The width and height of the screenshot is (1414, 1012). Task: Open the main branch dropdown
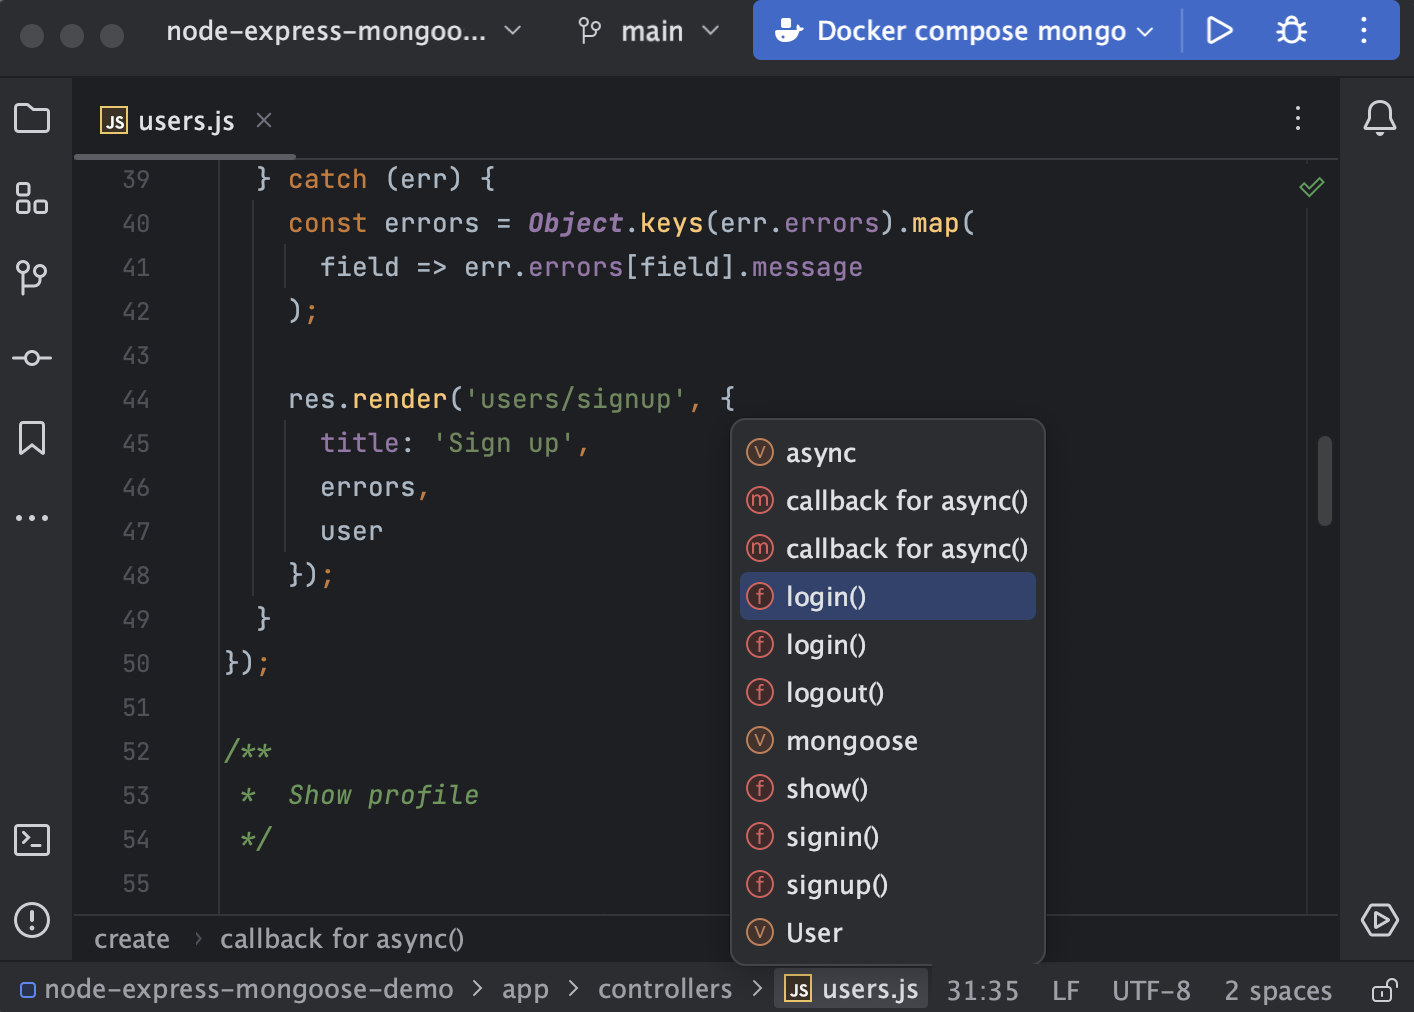point(649,31)
